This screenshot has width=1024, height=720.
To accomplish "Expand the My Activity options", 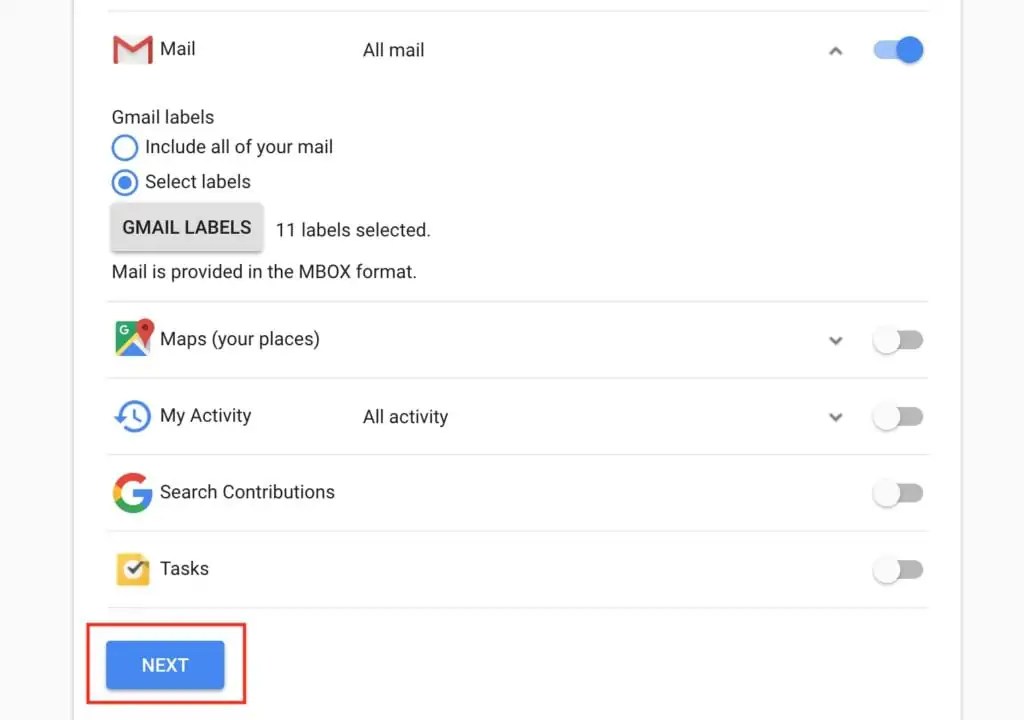I will (836, 417).
